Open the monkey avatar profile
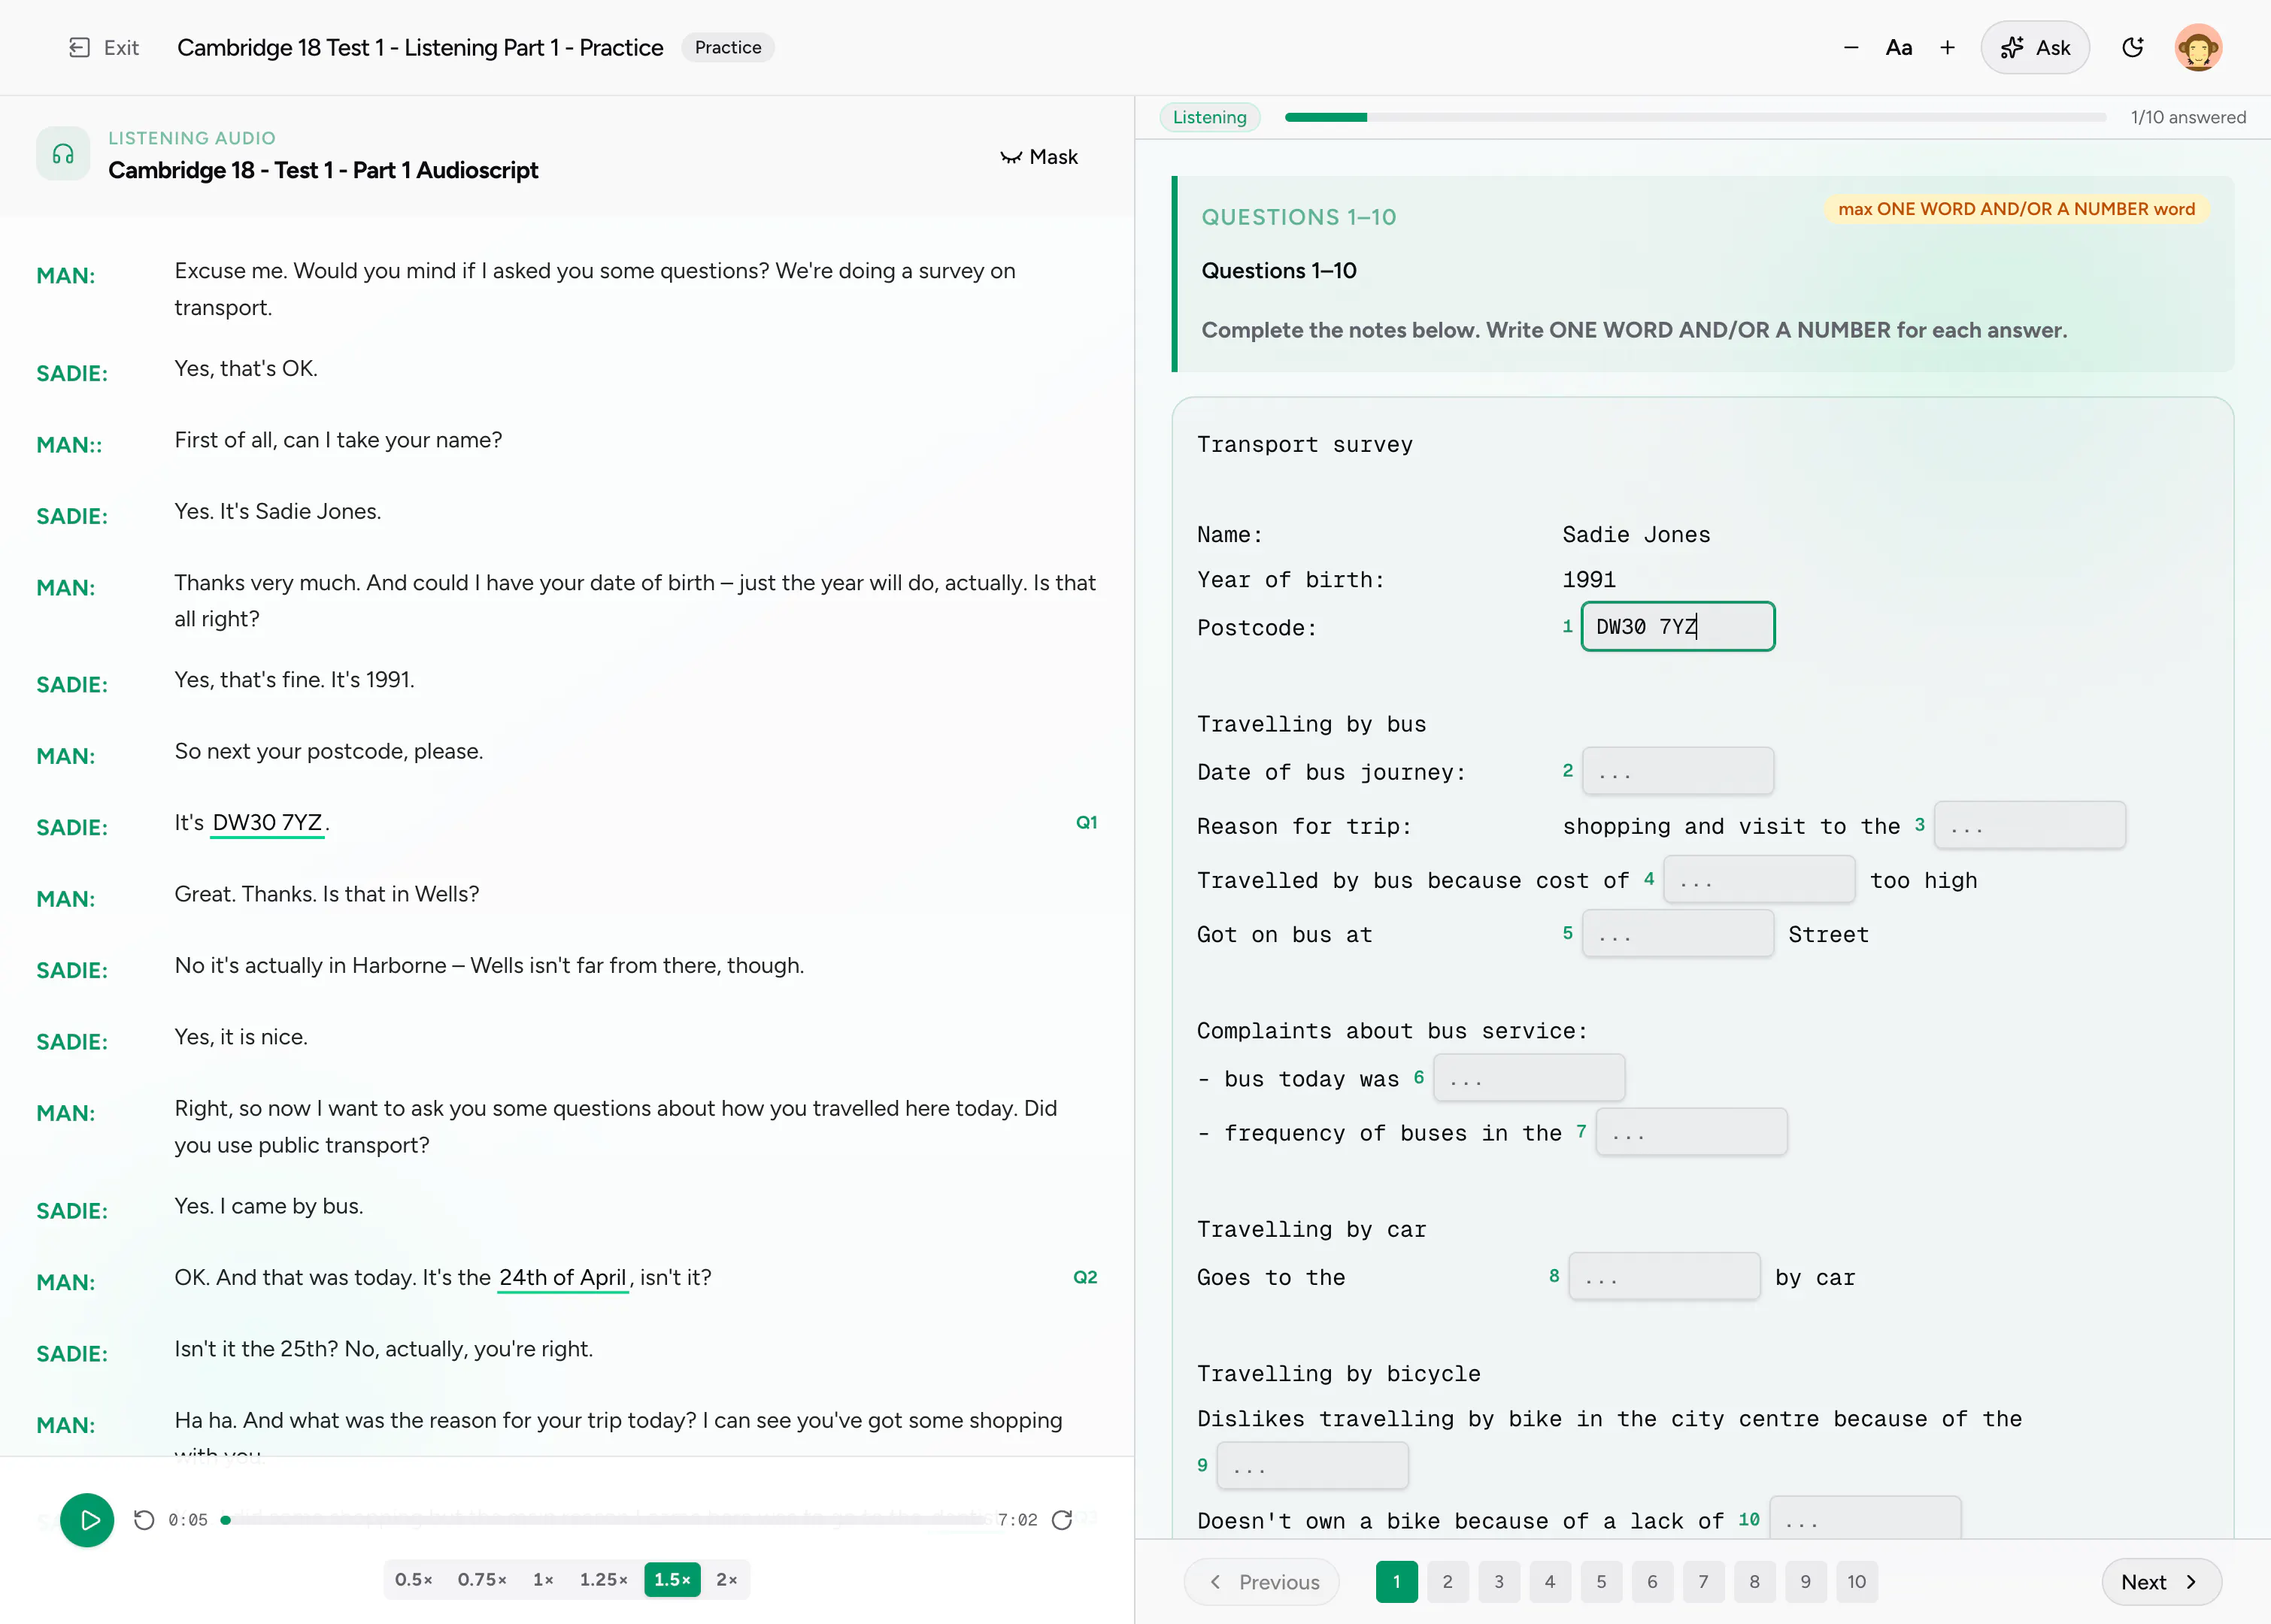This screenshot has width=2271, height=1624. [x=2198, y=47]
